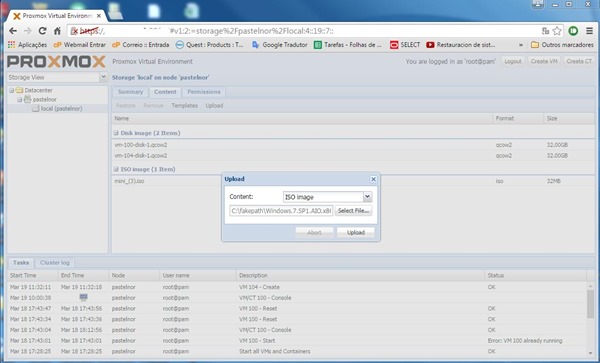This screenshot has height=363, width=600.
Task: Open the browser Home icon
Action: (x=57, y=31)
